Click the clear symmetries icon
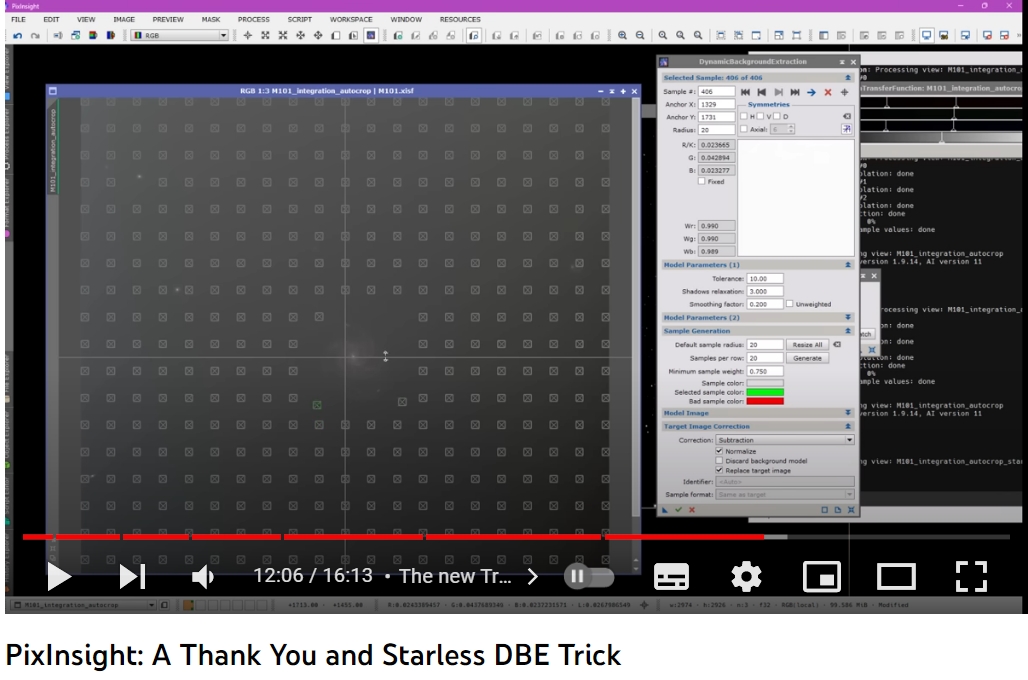Viewport: 1028px width, 680px height. point(846,116)
